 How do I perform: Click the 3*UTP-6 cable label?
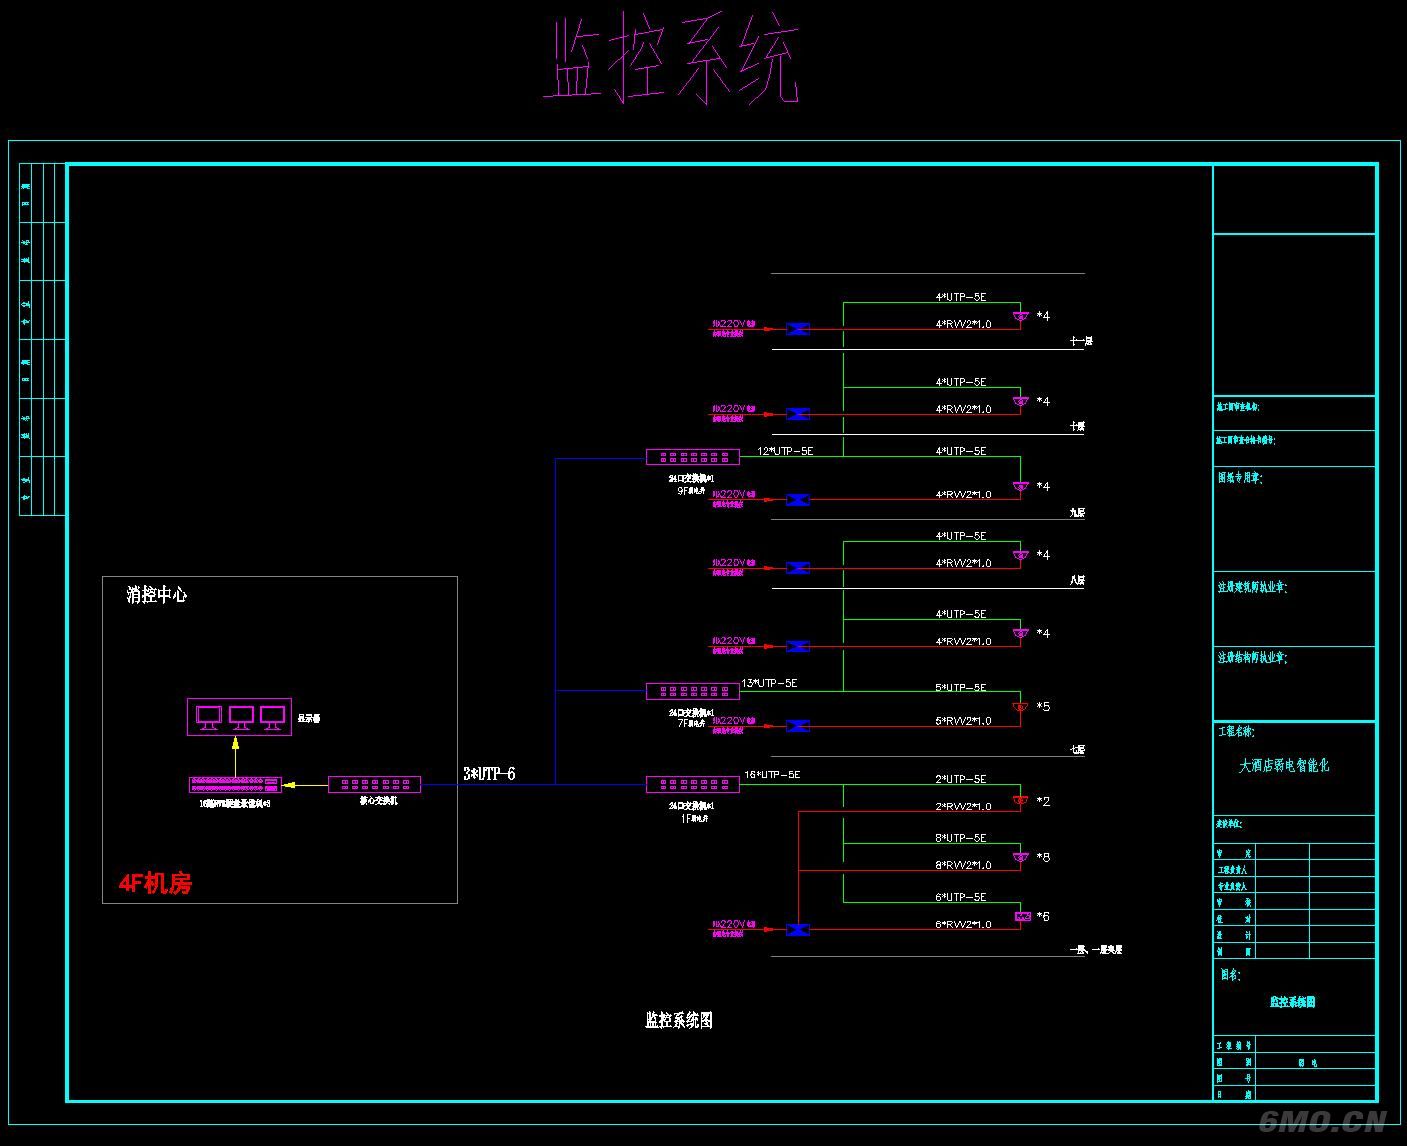(489, 774)
